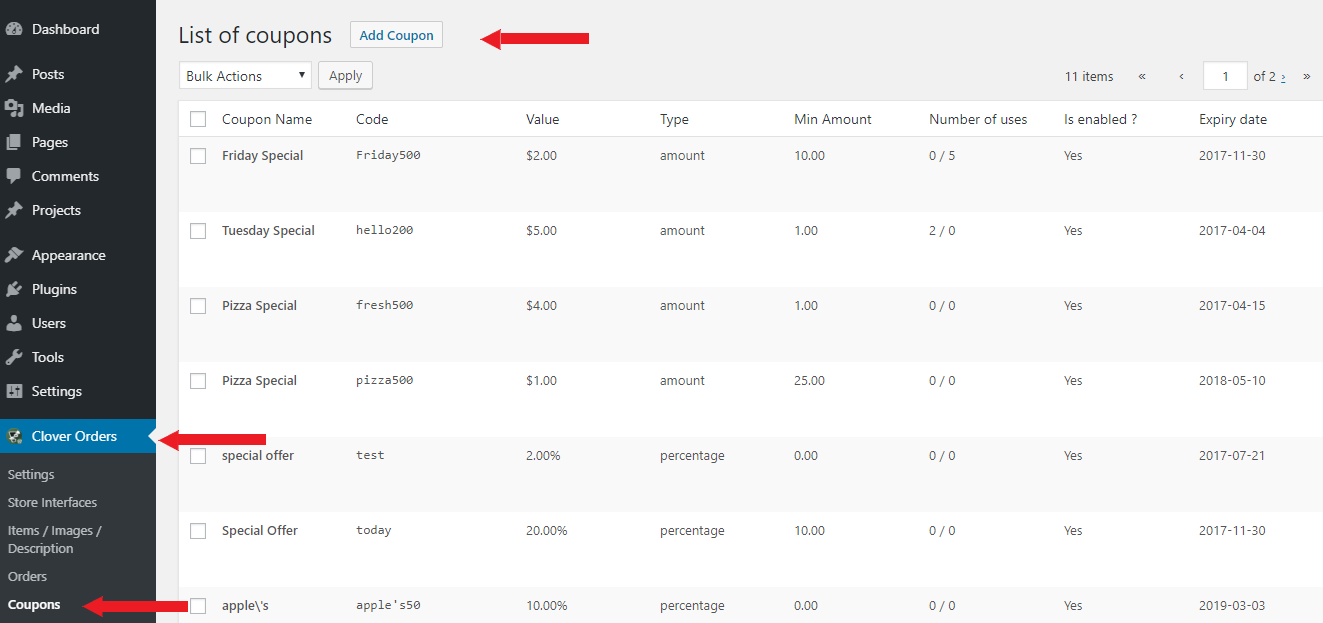
Task: Click the Appearance paintbrush icon
Action: point(14,255)
